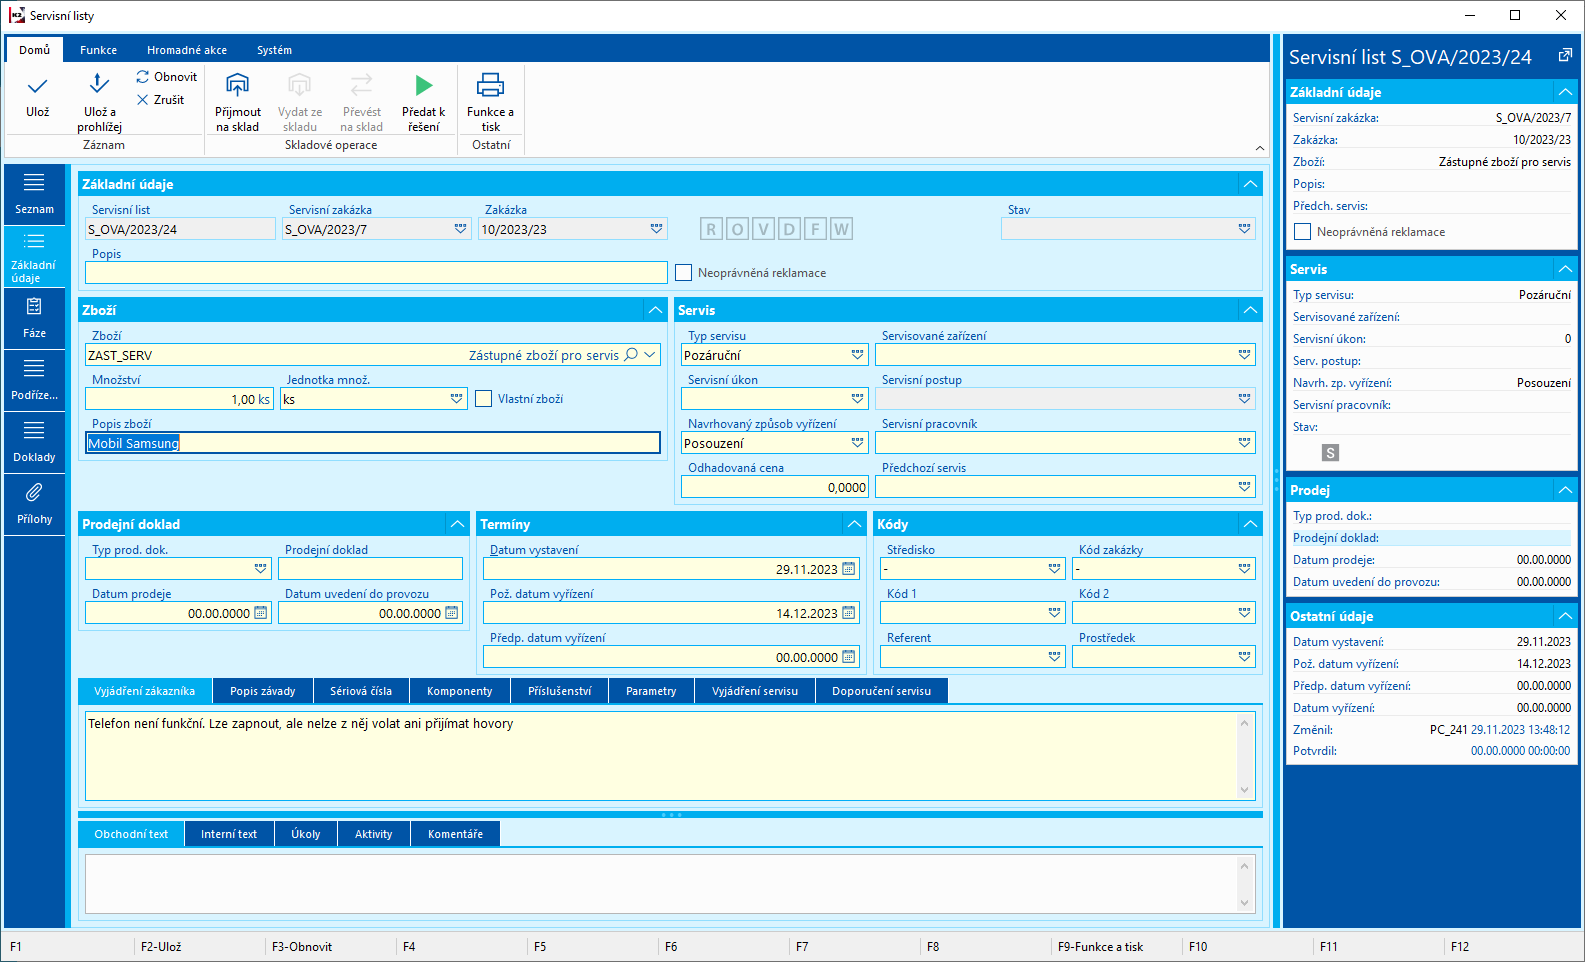Open Funkce a tisk printer icon
1585x962 pixels.
[490, 85]
